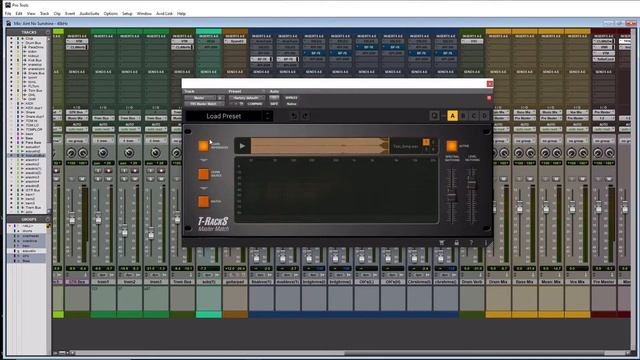Toggle BYPASS in plugin header
Image resolution: width=640 pixels, height=360 pixels.
click(x=291, y=98)
